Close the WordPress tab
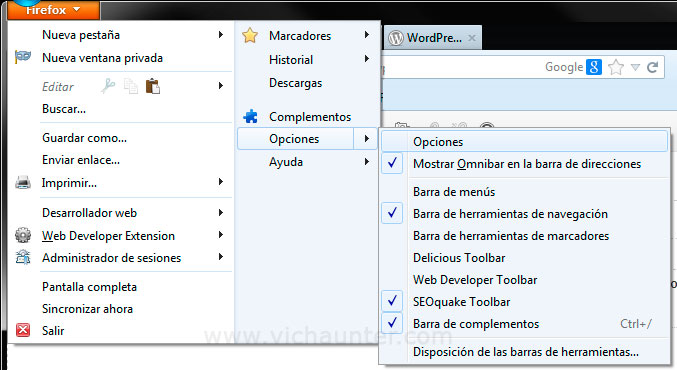The image size is (677, 370). coord(472,38)
